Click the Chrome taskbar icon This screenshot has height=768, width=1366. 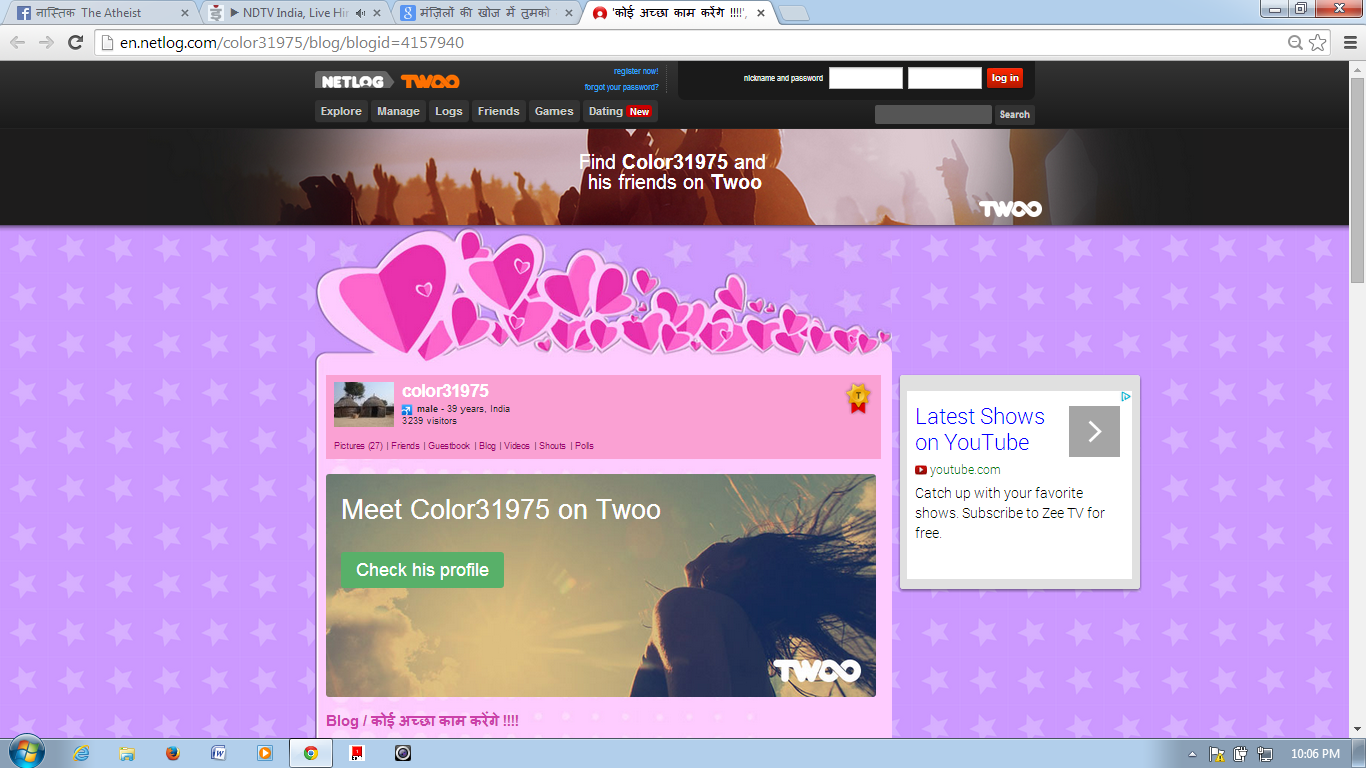[x=311, y=753]
